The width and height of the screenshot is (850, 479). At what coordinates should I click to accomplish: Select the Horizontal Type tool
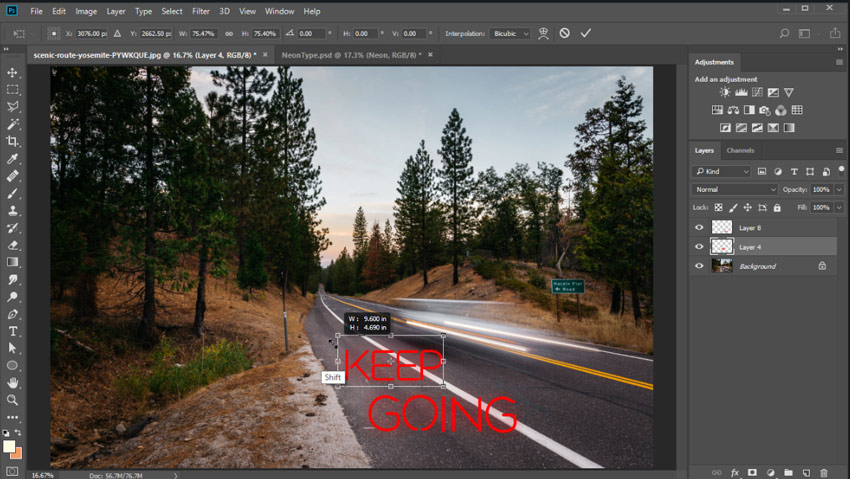[12, 331]
